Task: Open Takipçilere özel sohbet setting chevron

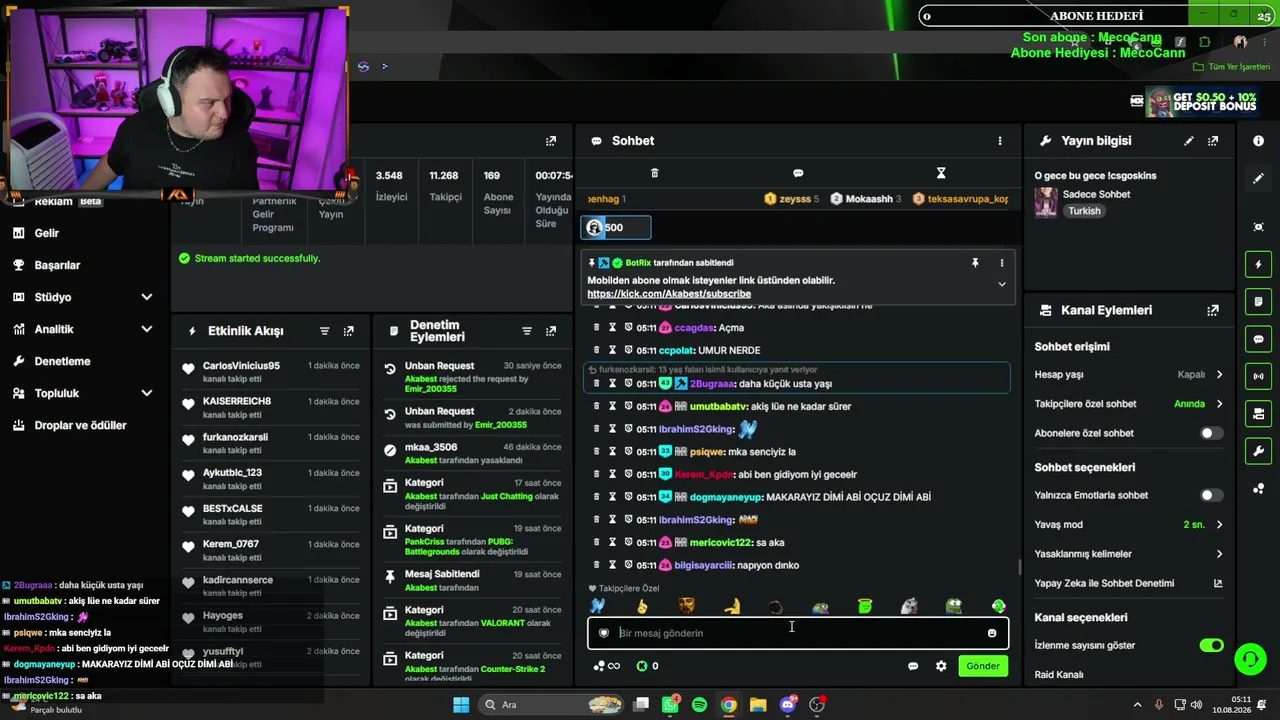Action: [x=1219, y=404]
